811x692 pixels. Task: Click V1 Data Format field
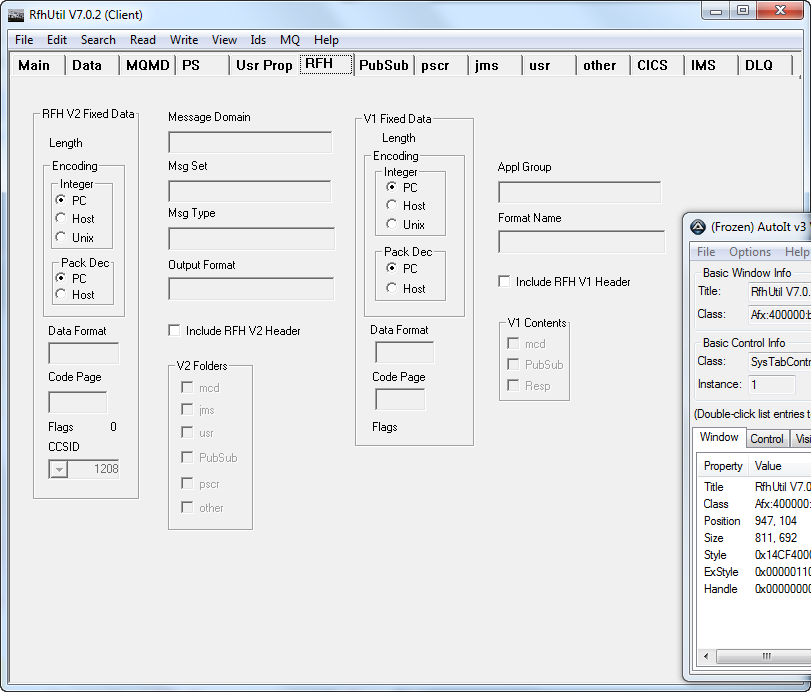pos(404,352)
